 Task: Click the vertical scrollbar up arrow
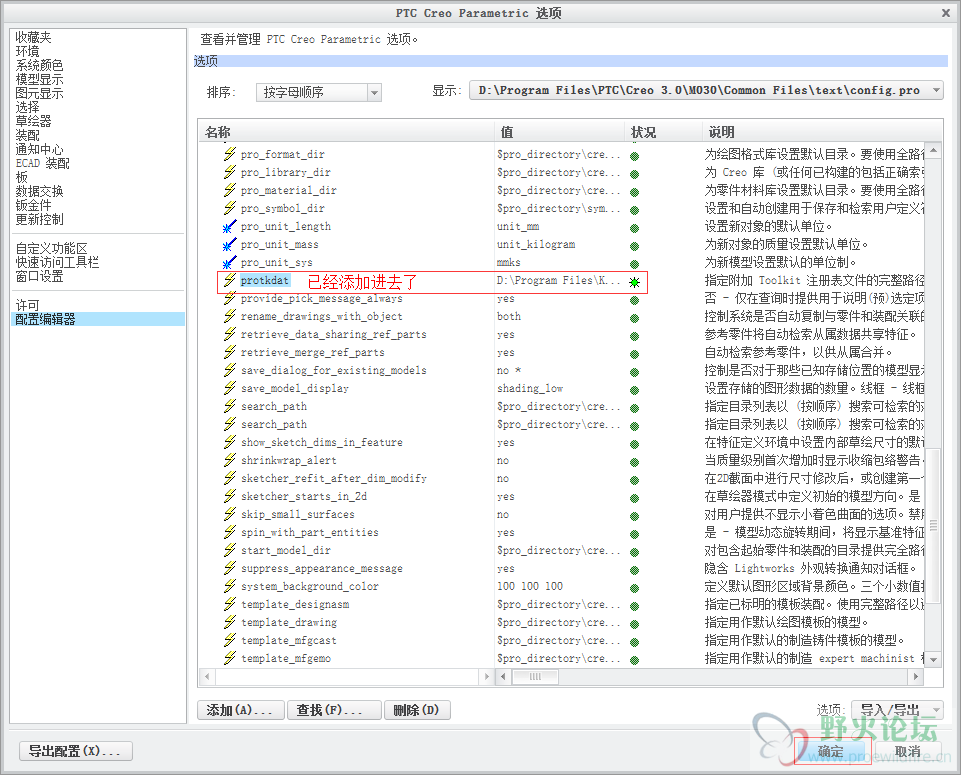click(x=933, y=149)
